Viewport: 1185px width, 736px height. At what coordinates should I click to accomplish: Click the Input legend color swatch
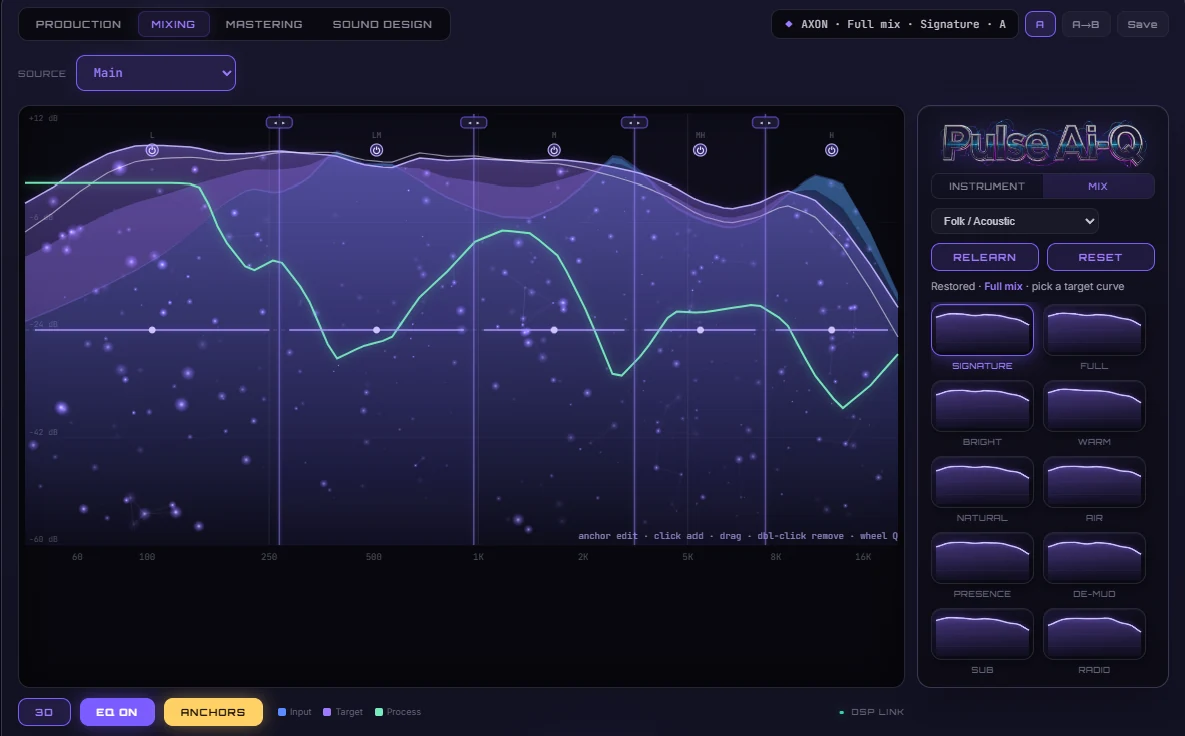pyautogui.click(x=282, y=712)
